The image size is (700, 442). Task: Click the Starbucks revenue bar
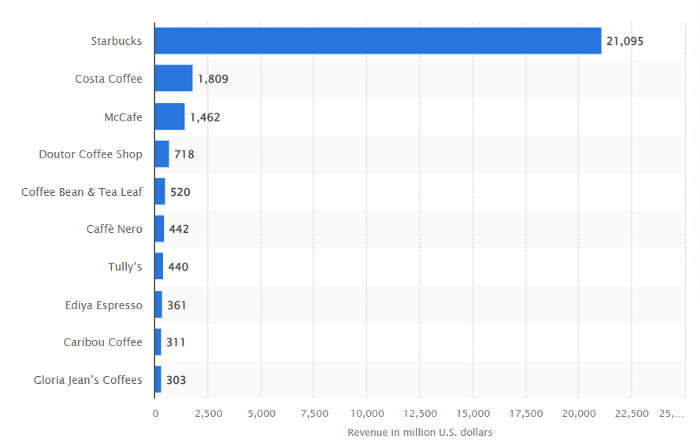(378, 41)
